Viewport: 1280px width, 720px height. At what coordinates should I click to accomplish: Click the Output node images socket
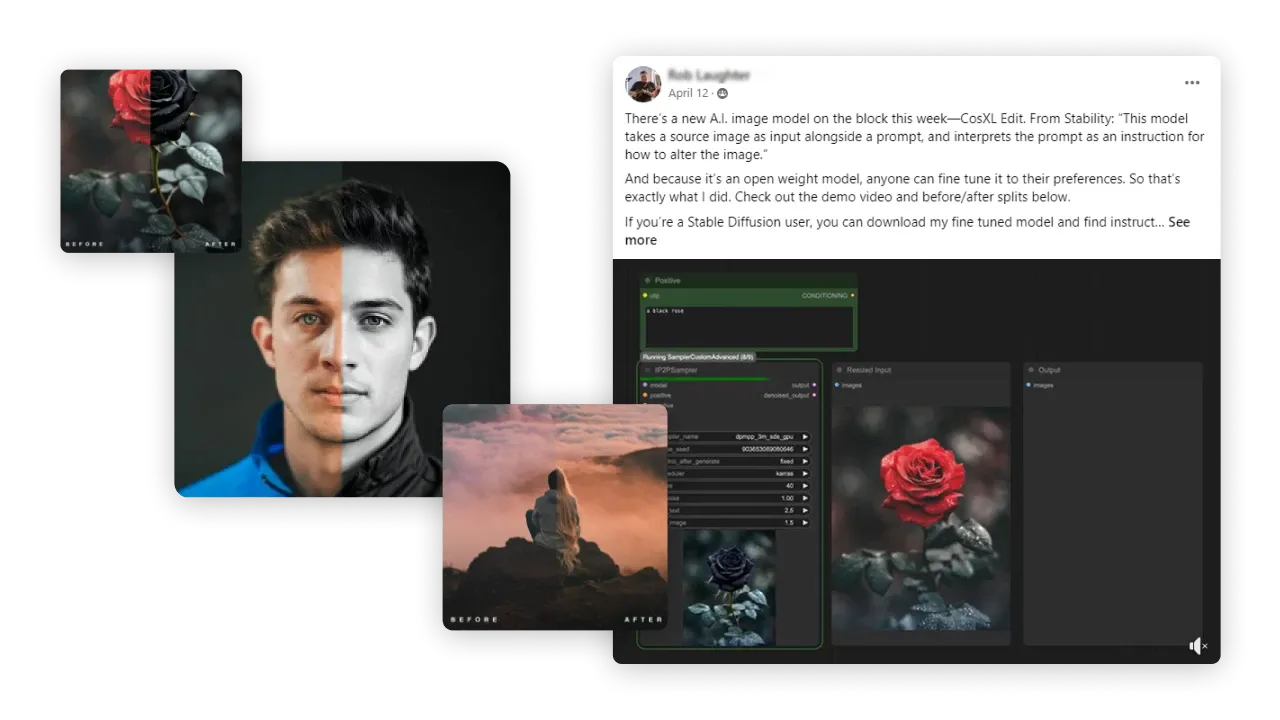click(x=1028, y=385)
